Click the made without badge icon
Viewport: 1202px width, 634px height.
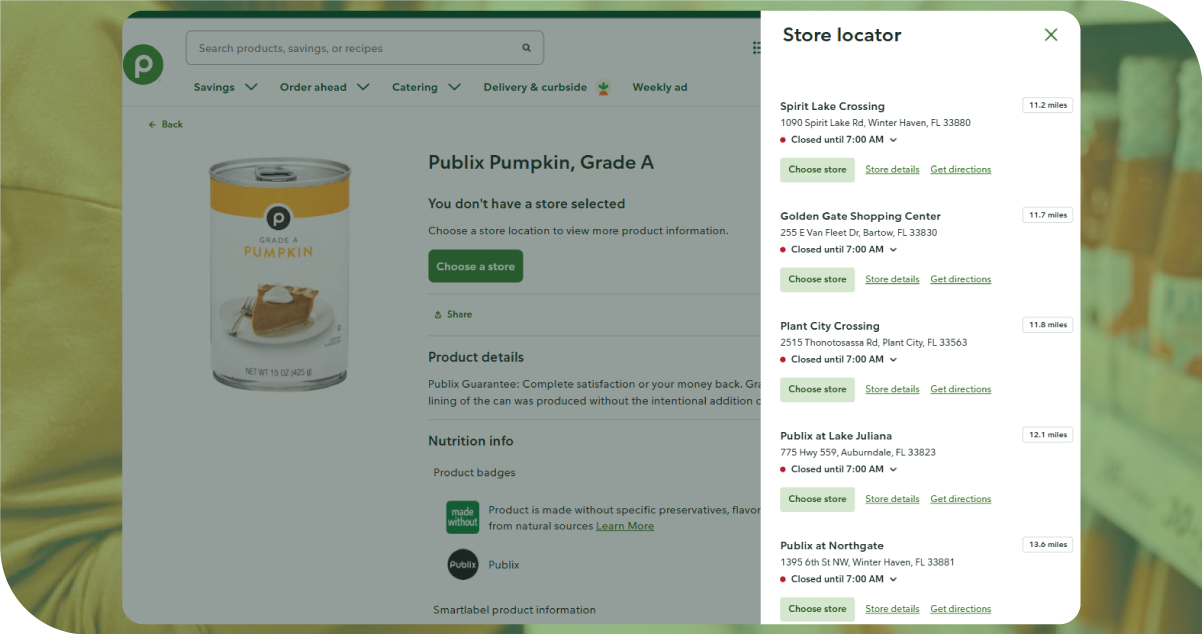[462, 517]
